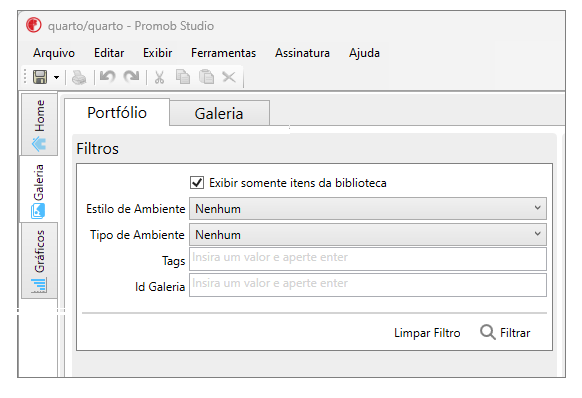Switch to the Galeria top tab
This screenshot has width=582, height=398.
click(219, 113)
